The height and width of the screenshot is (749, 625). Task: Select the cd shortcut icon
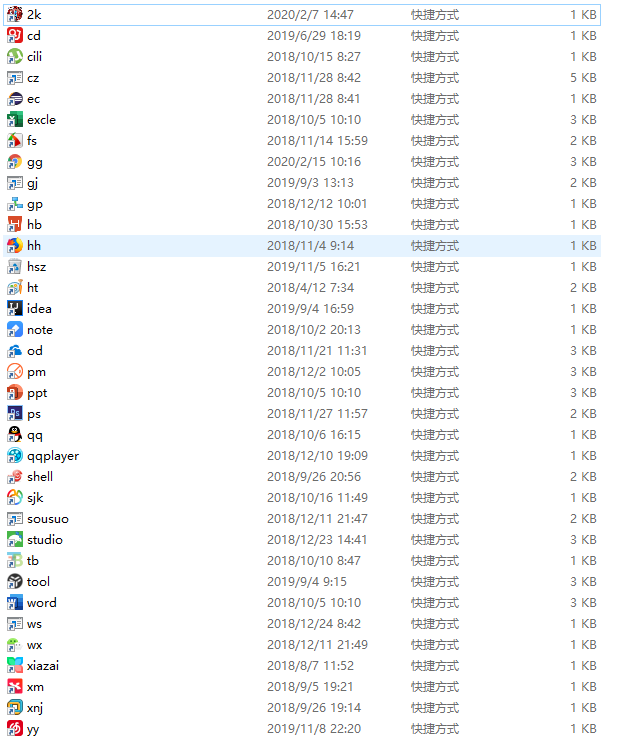[x=15, y=35]
